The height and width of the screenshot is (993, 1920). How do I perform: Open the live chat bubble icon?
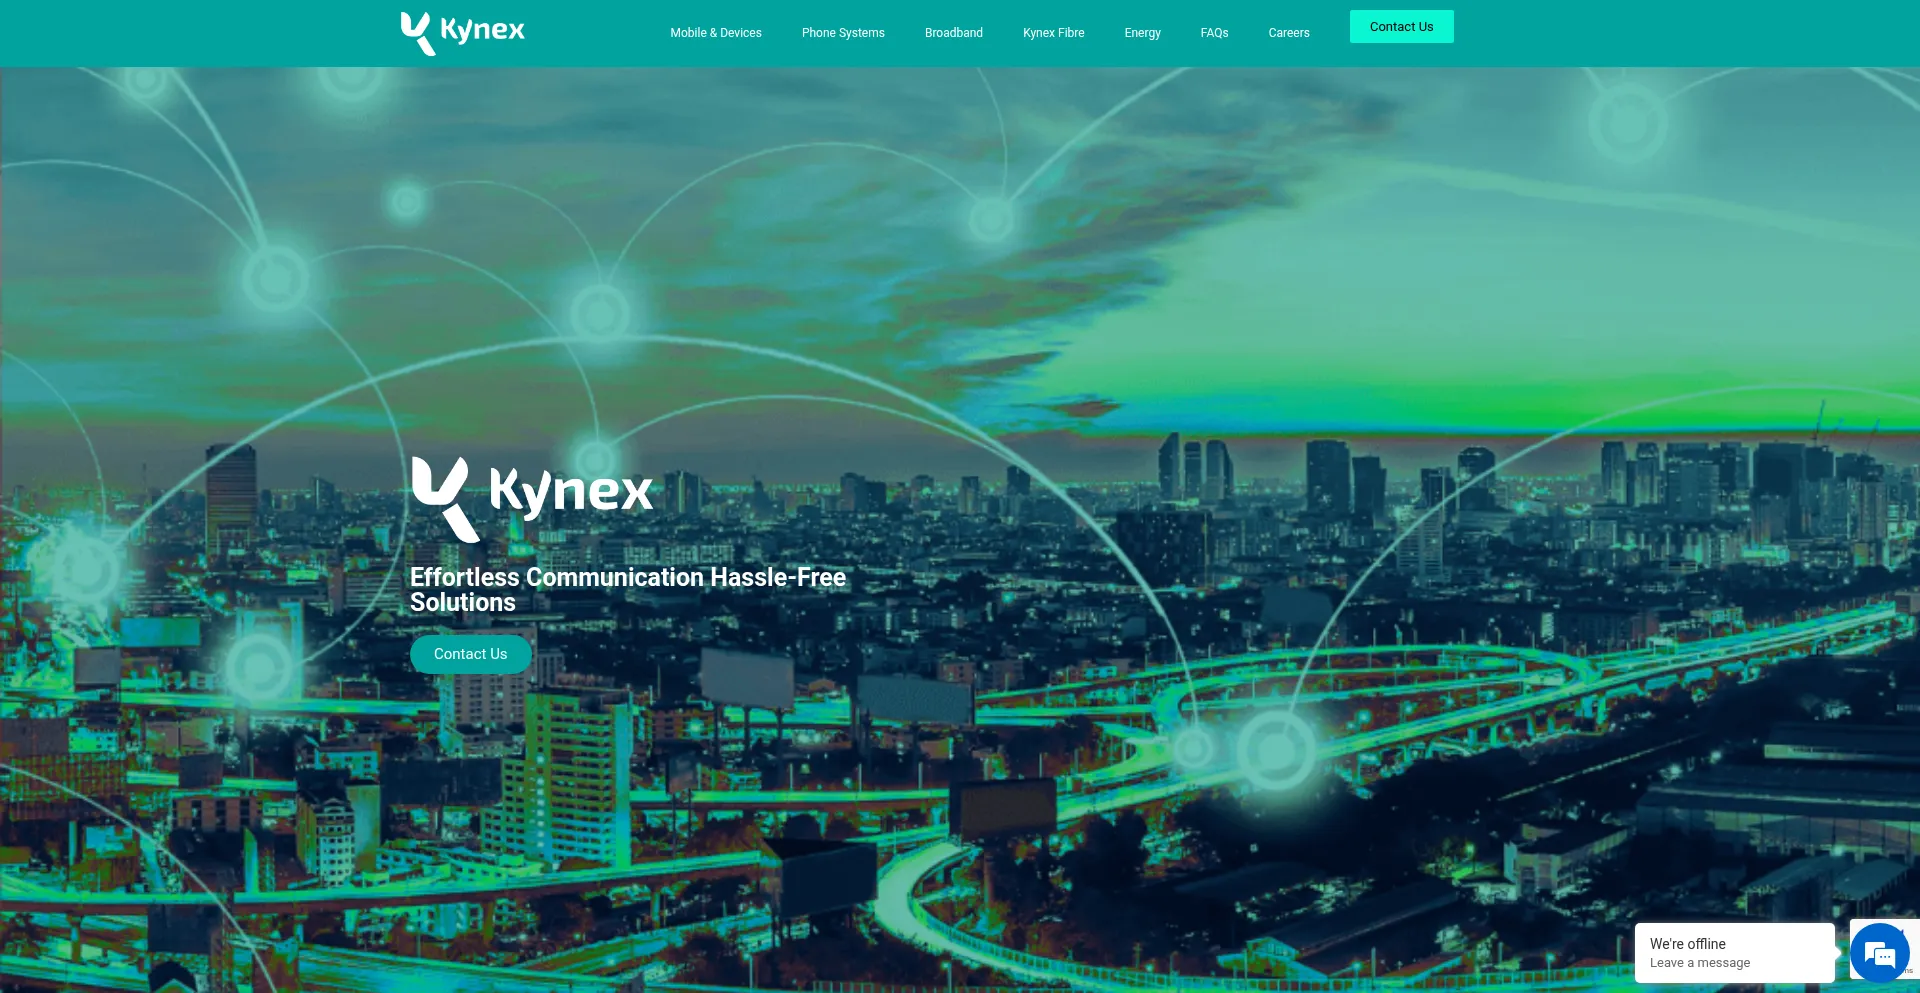coord(1880,953)
